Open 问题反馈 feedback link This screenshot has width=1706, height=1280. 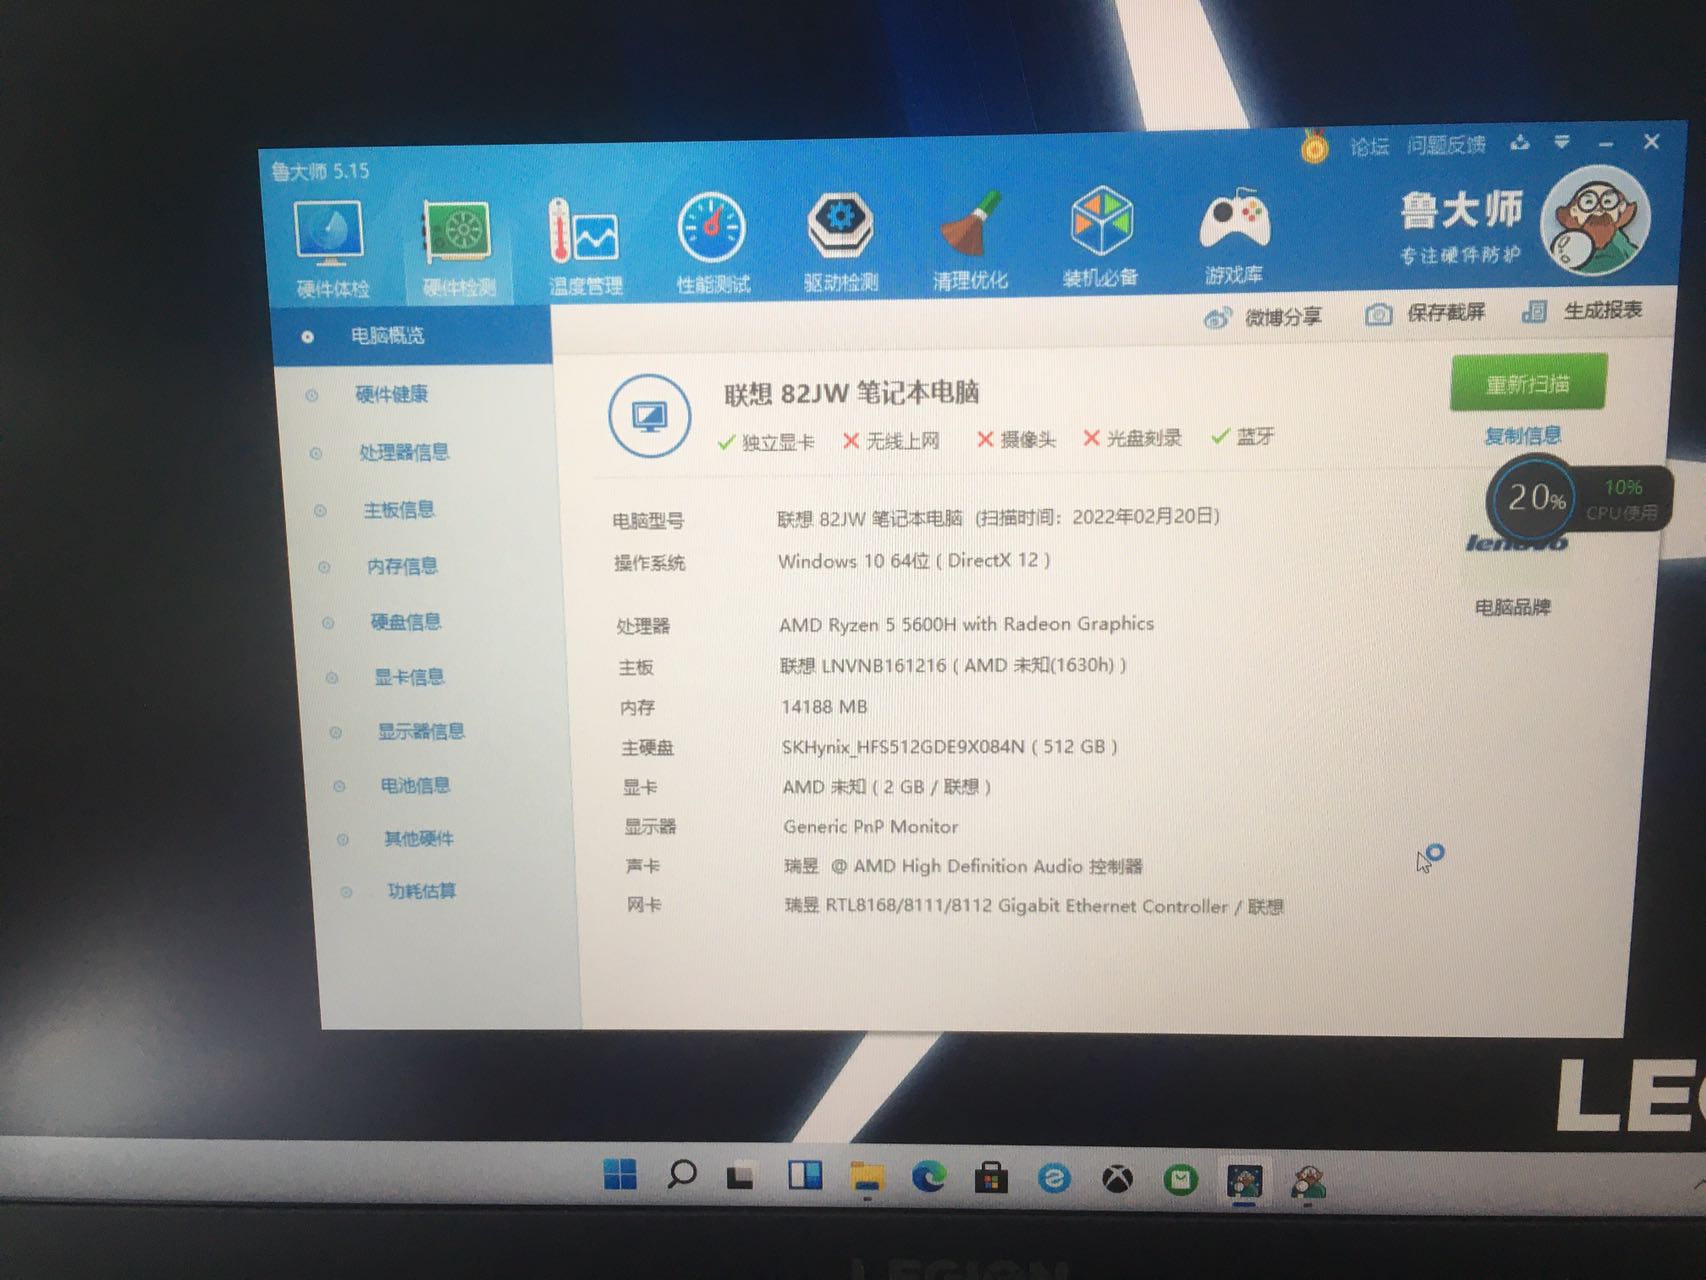click(1446, 145)
